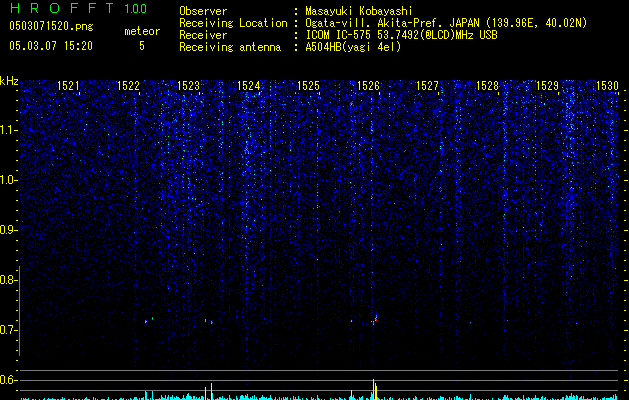Click the tallest yellow power spike at 1526
This screenshot has height=400, width=629.
[373, 389]
